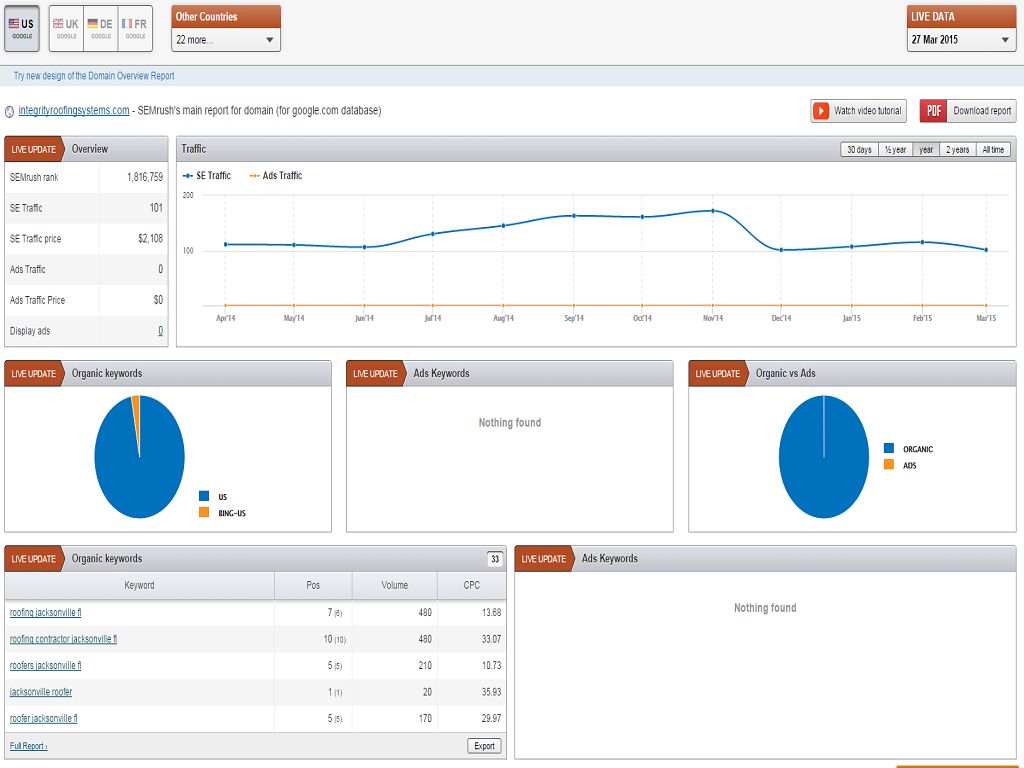Click the red PDF icon
The height and width of the screenshot is (768, 1024).
pos(934,111)
